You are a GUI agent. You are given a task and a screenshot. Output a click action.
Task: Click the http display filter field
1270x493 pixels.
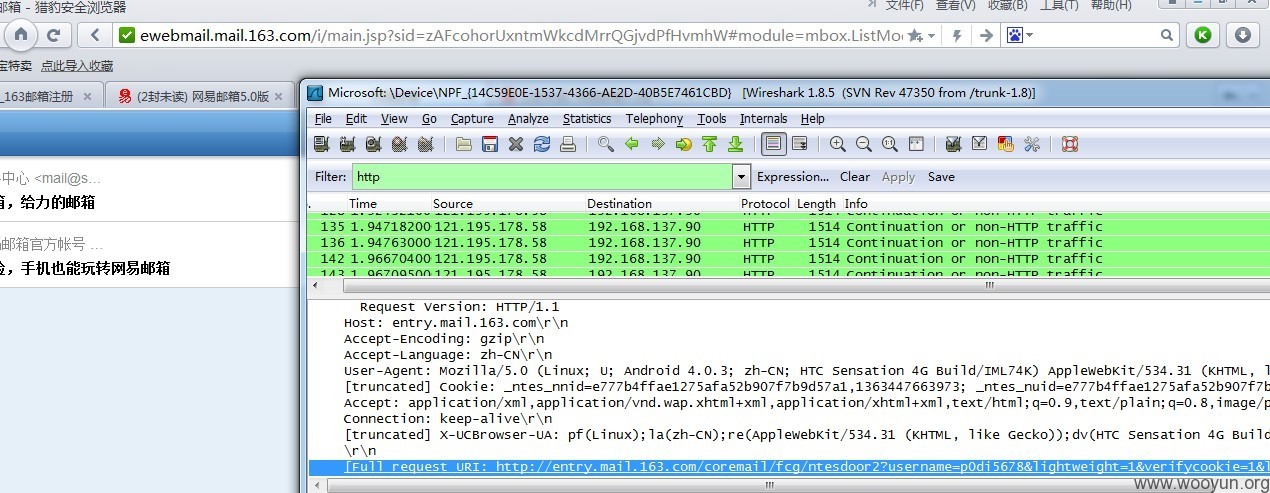coord(542,177)
